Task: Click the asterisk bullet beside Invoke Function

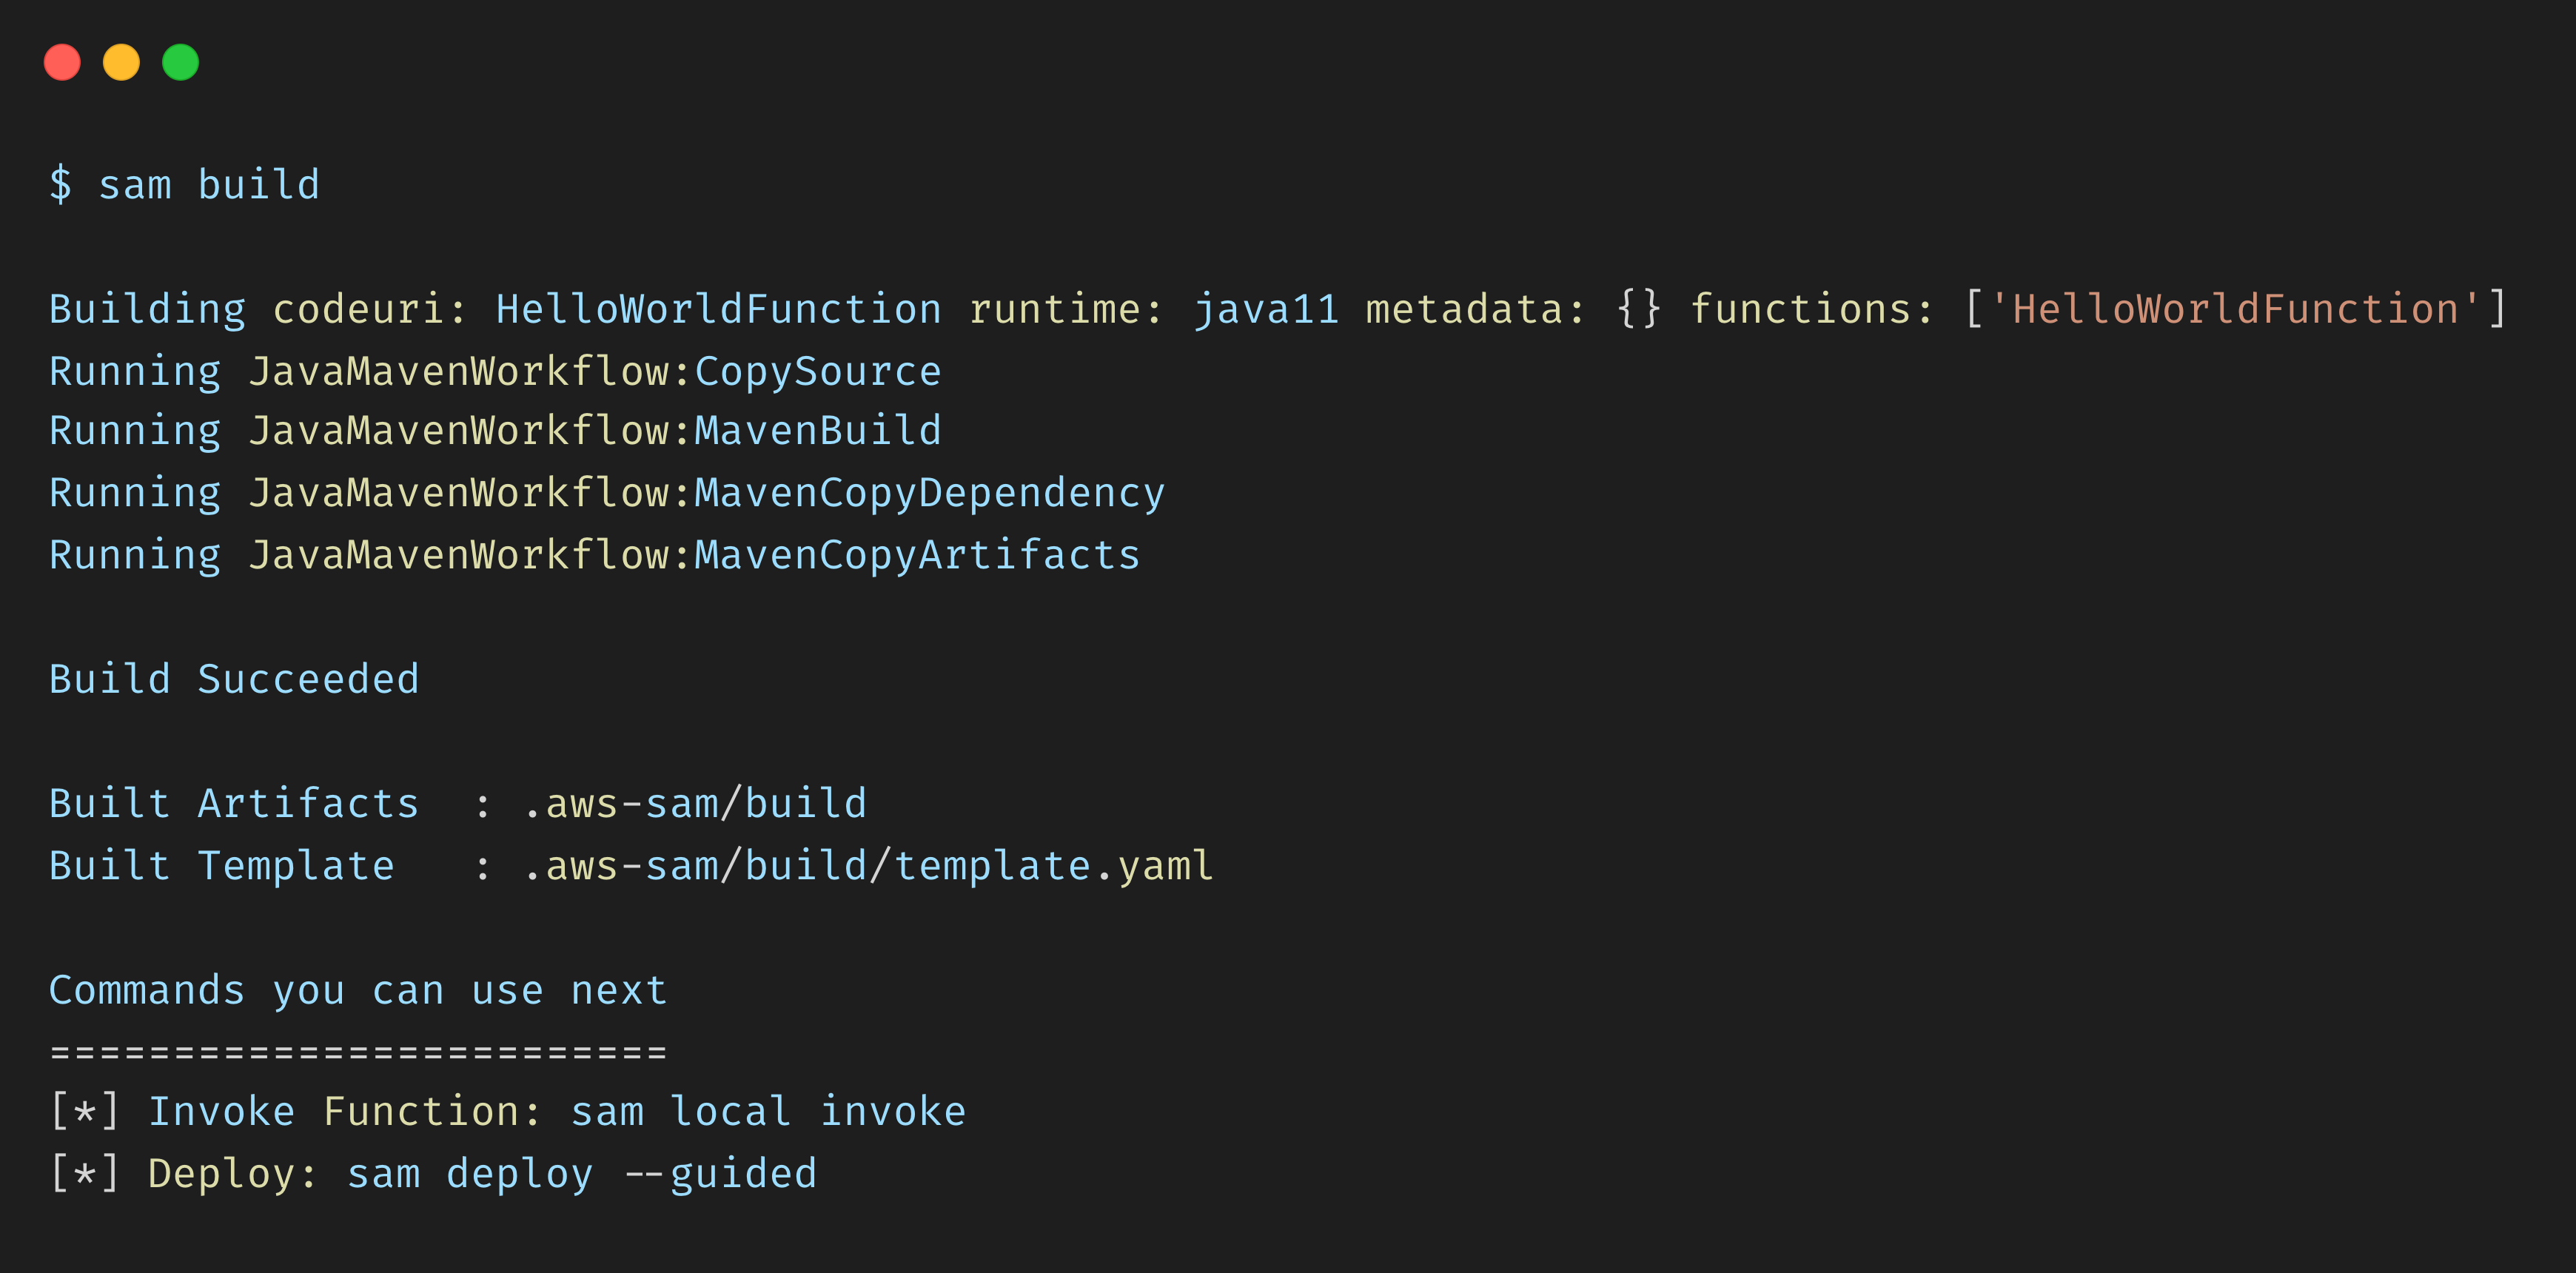Action: pos(85,1112)
